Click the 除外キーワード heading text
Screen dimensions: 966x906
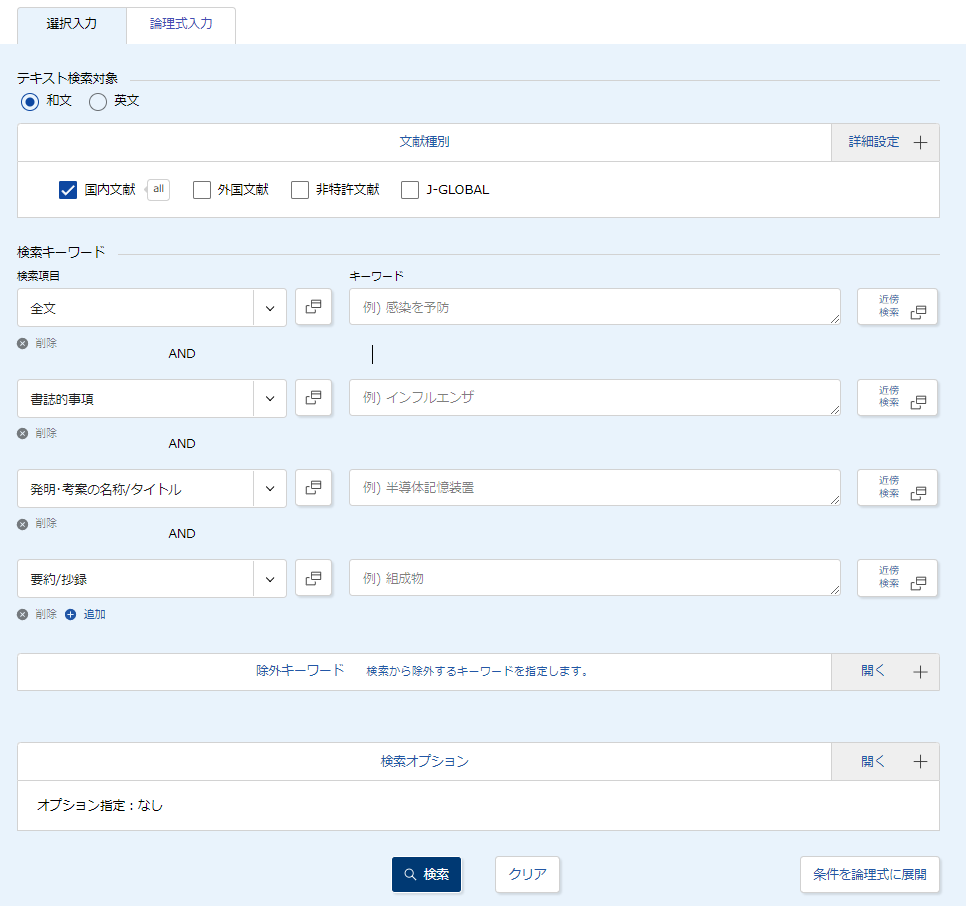point(300,671)
